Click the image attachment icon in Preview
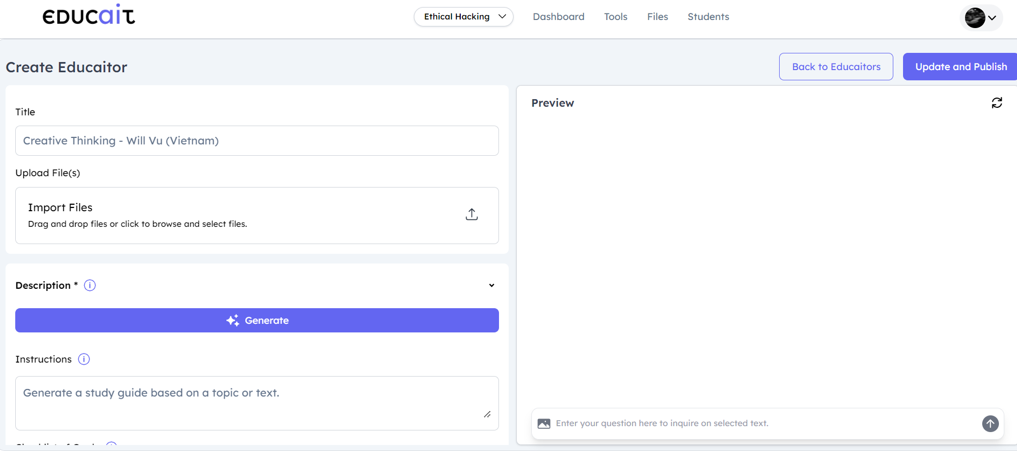The image size is (1017, 451). pos(544,424)
